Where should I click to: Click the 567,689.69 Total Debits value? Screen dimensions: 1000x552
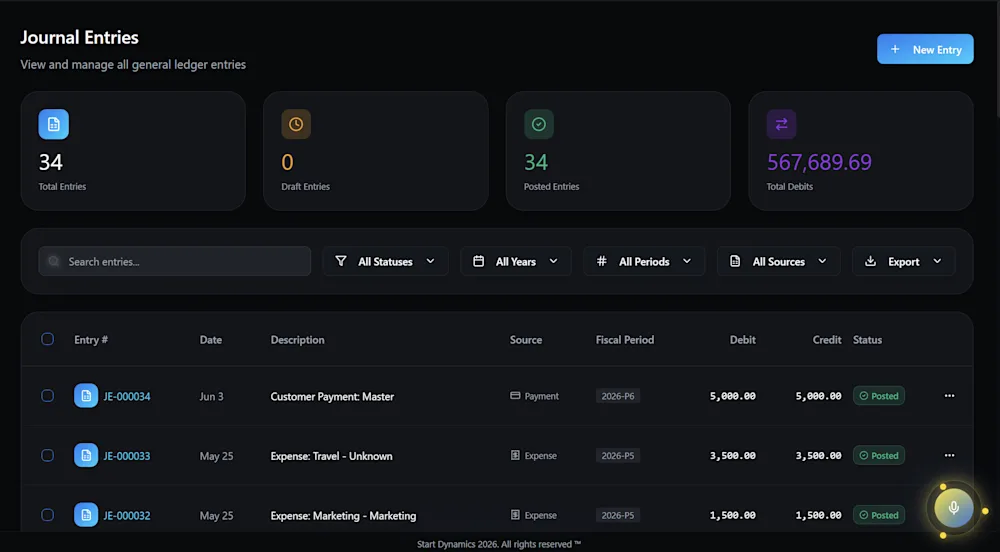pyautogui.click(x=820, y=163)
